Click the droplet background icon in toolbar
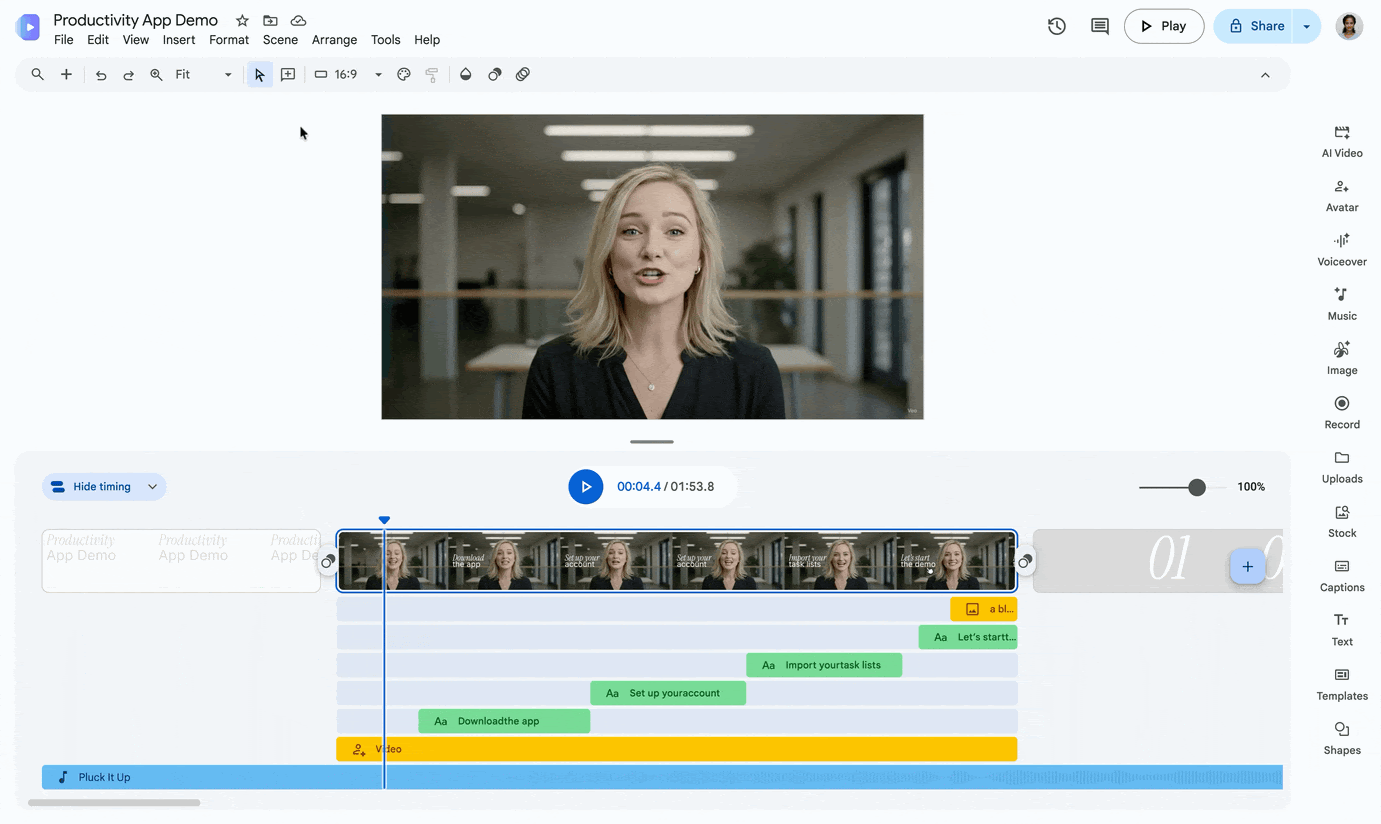 click(x=465, y=74)
